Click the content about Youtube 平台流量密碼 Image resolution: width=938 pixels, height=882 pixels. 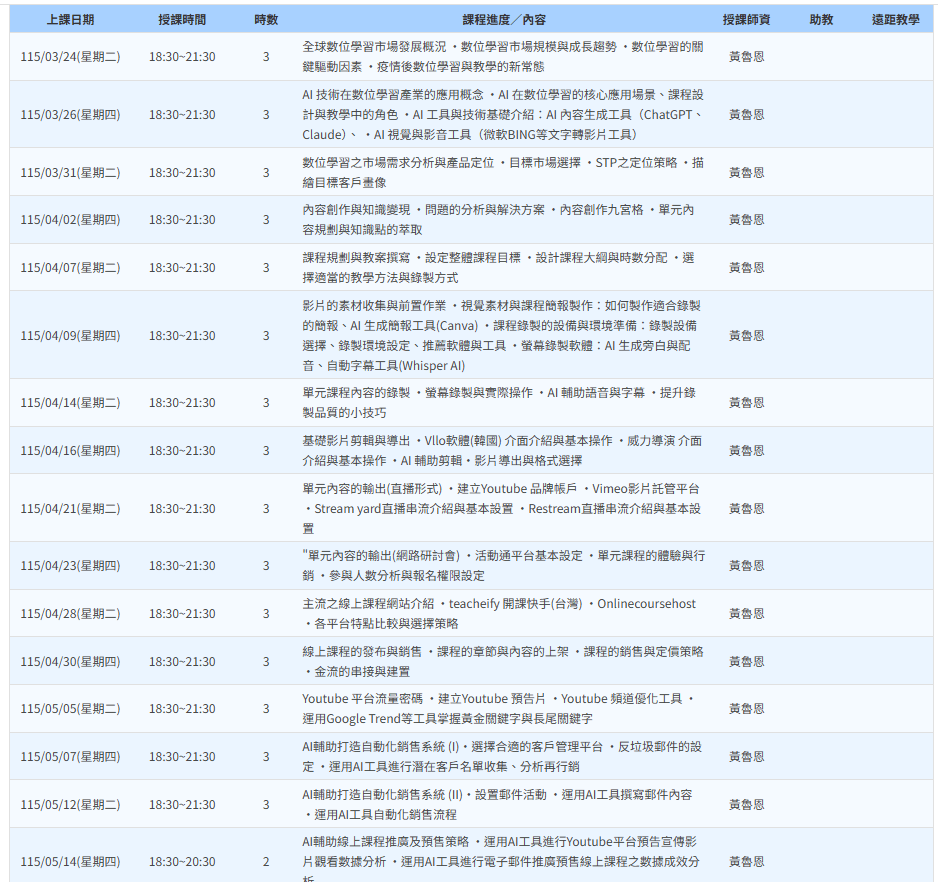(504, 709)
